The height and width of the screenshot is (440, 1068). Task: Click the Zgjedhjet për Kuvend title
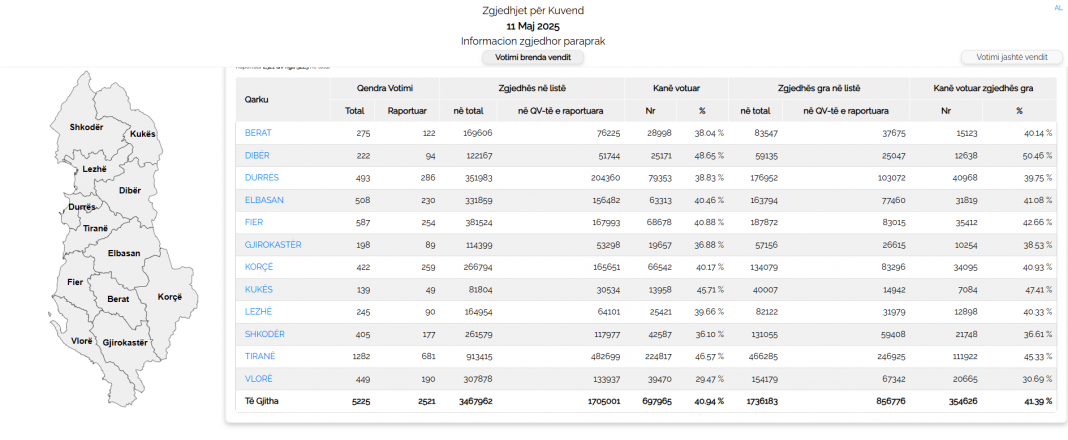point(533,11)
